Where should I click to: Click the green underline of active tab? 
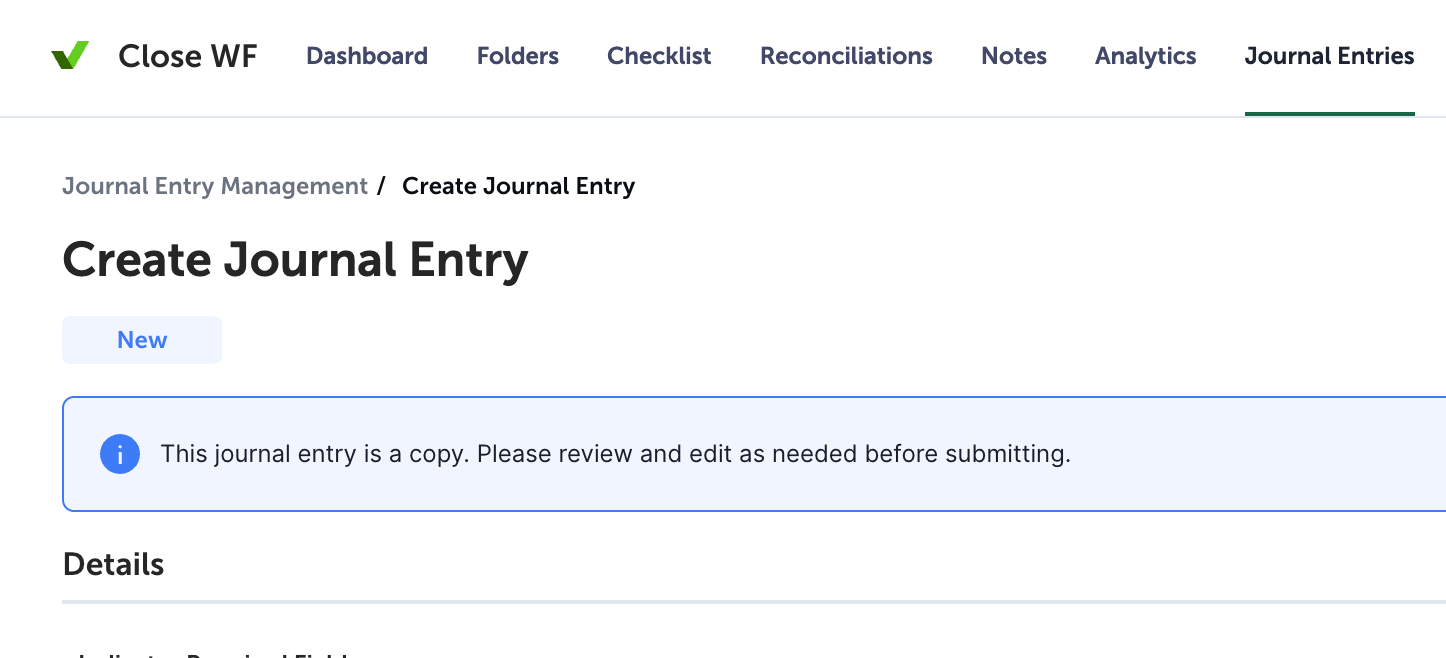point(1329,113)
